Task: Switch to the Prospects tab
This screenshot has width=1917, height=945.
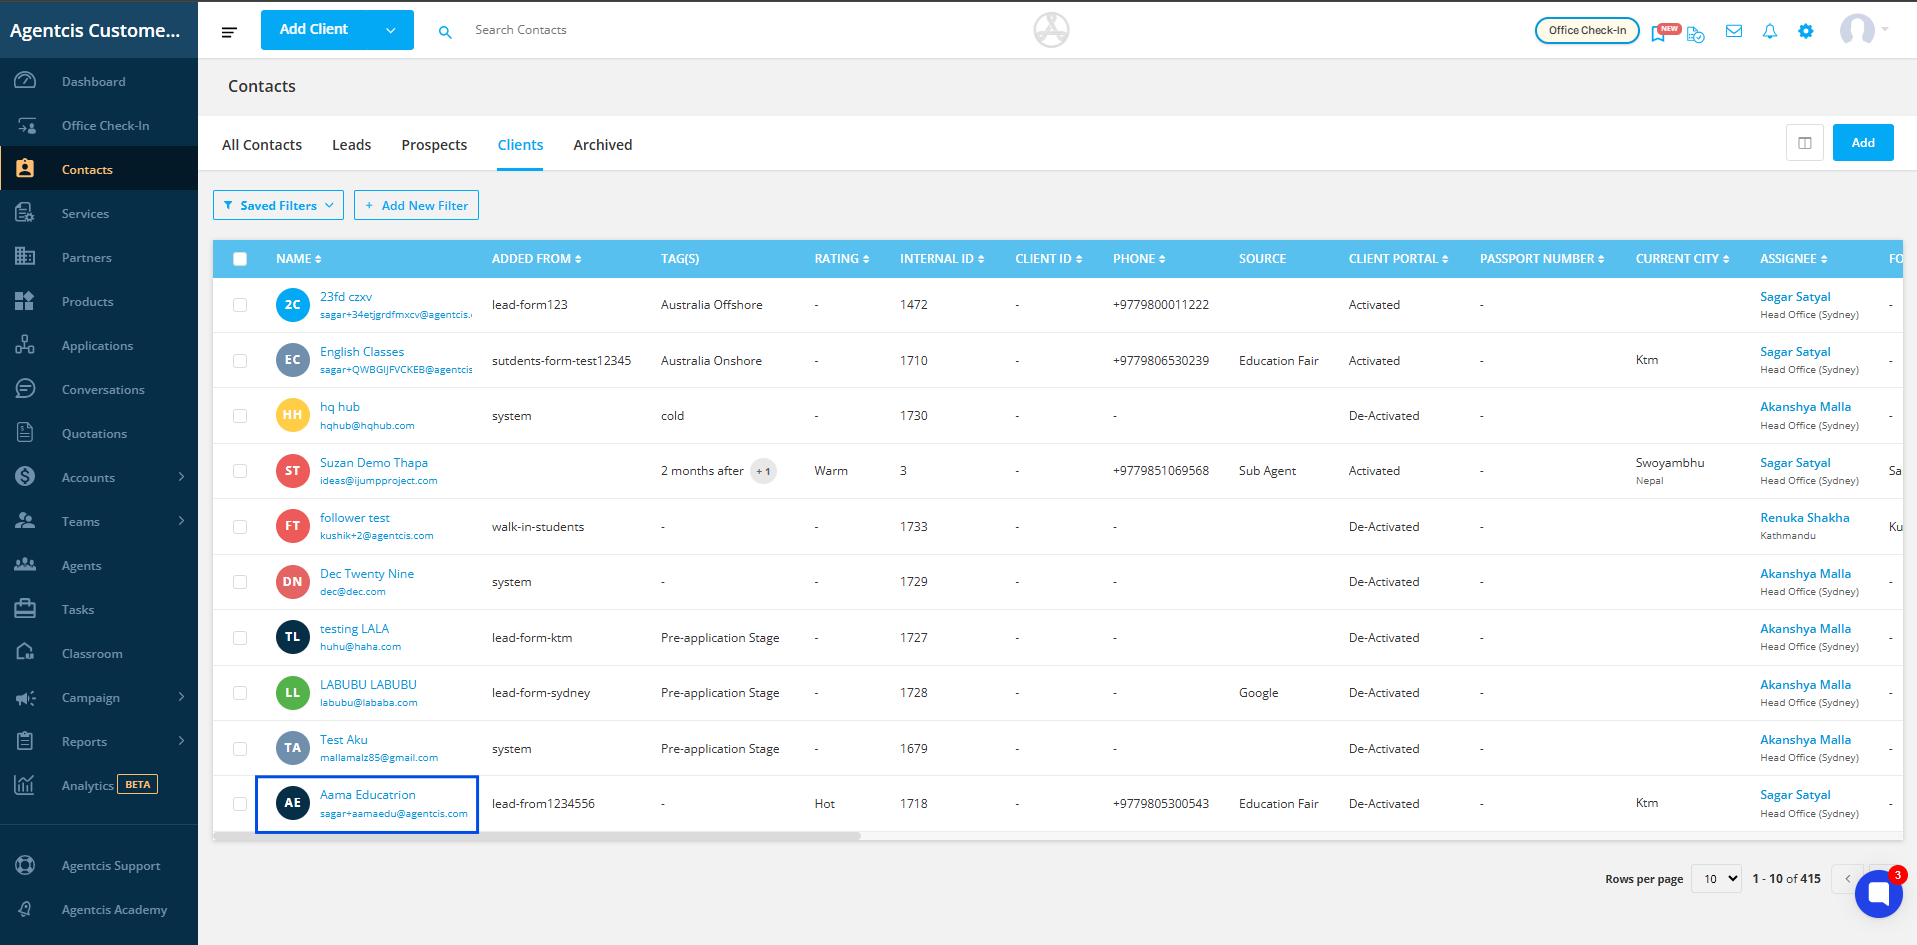Action: pos(434,145)
